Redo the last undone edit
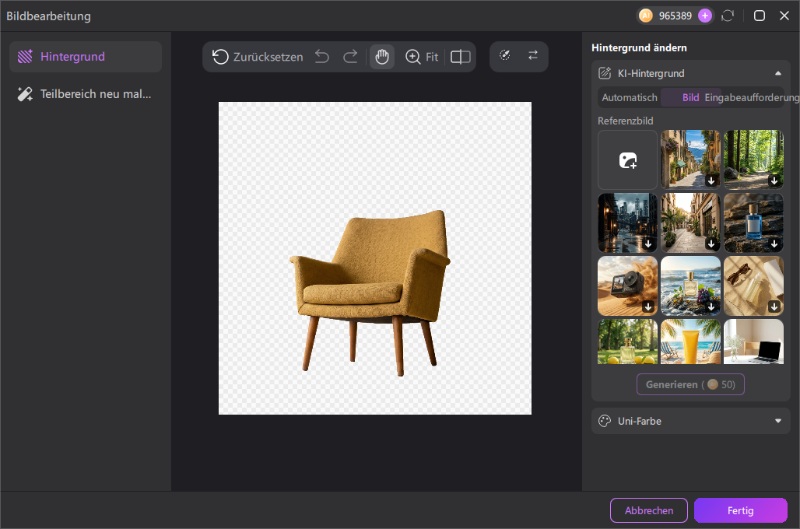800x529 pixels. tap(350, 57)
